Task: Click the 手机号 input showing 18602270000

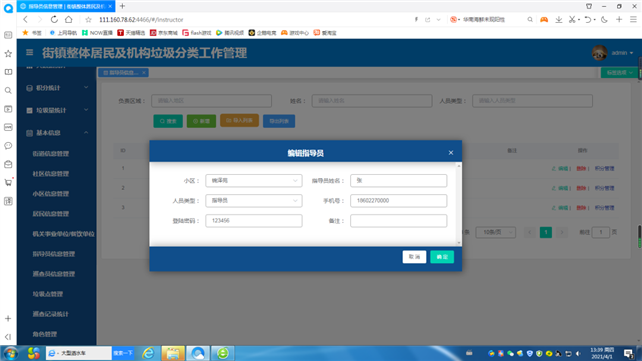Action: tap(398, 201)
